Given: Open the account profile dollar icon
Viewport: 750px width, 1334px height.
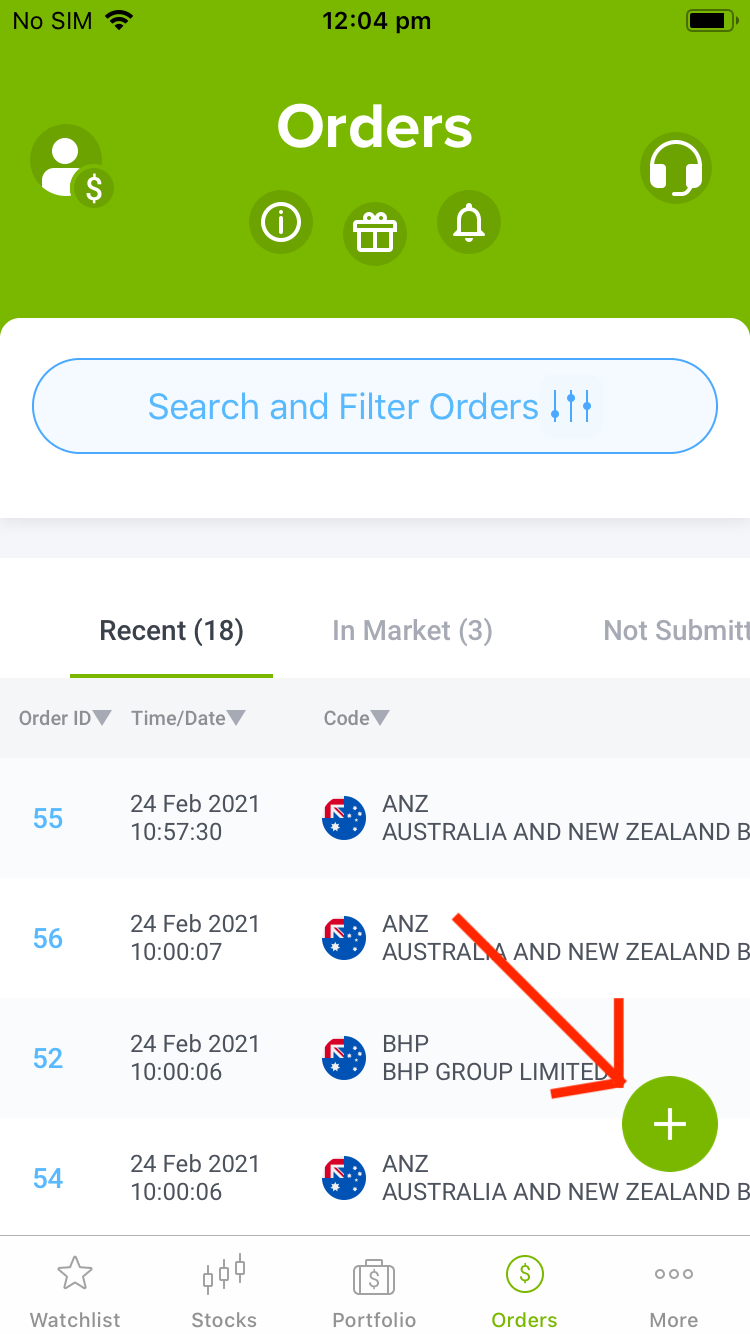Looking at the screenshot, I should [x=71, y=165].
